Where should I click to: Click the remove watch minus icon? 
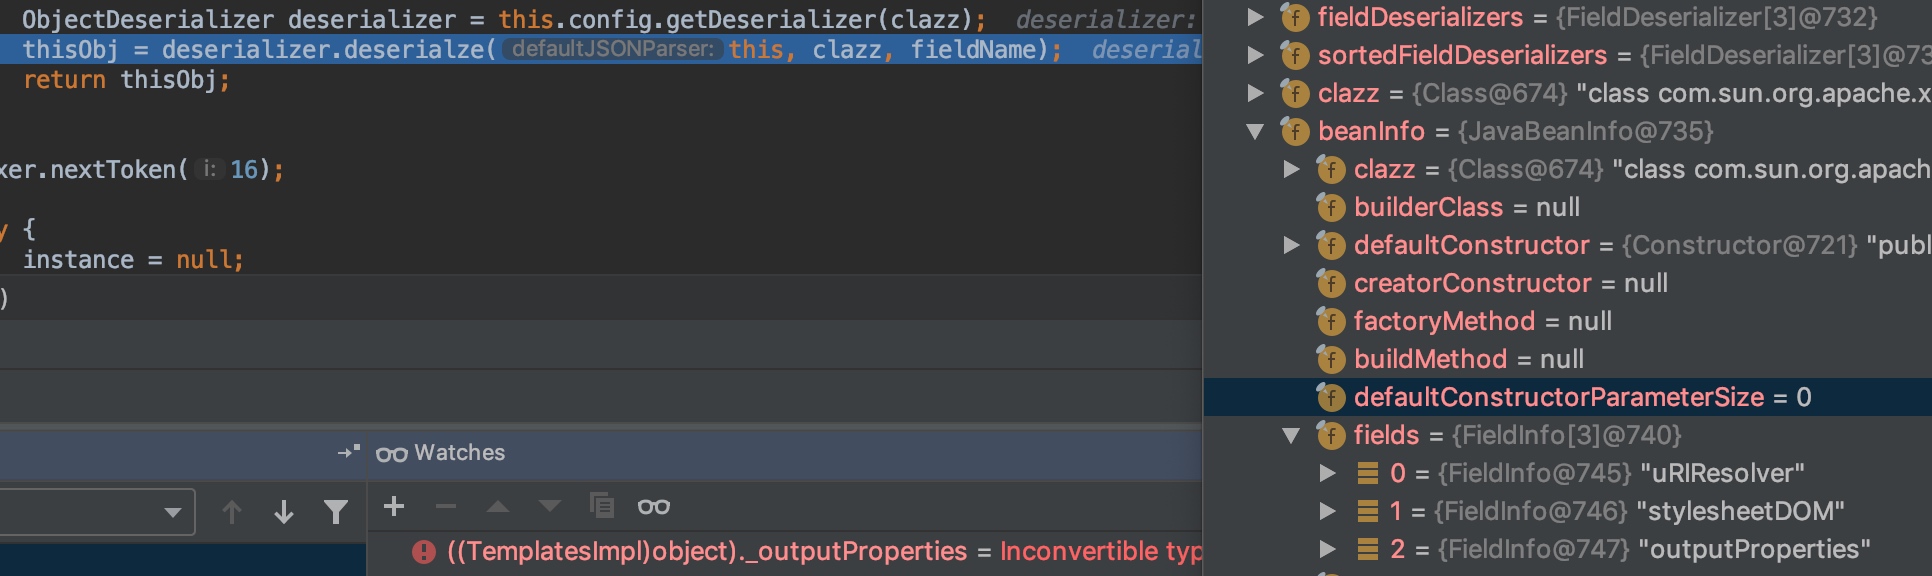(x=446, y=507)
